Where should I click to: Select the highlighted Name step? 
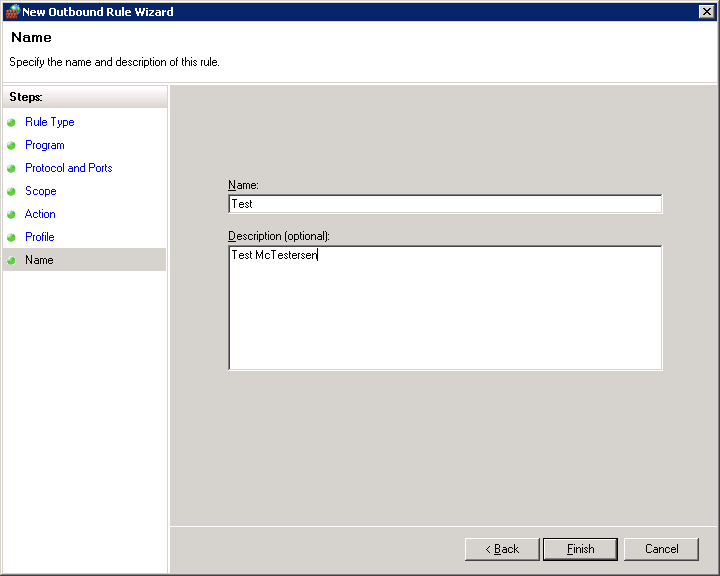tap(84, 260)
